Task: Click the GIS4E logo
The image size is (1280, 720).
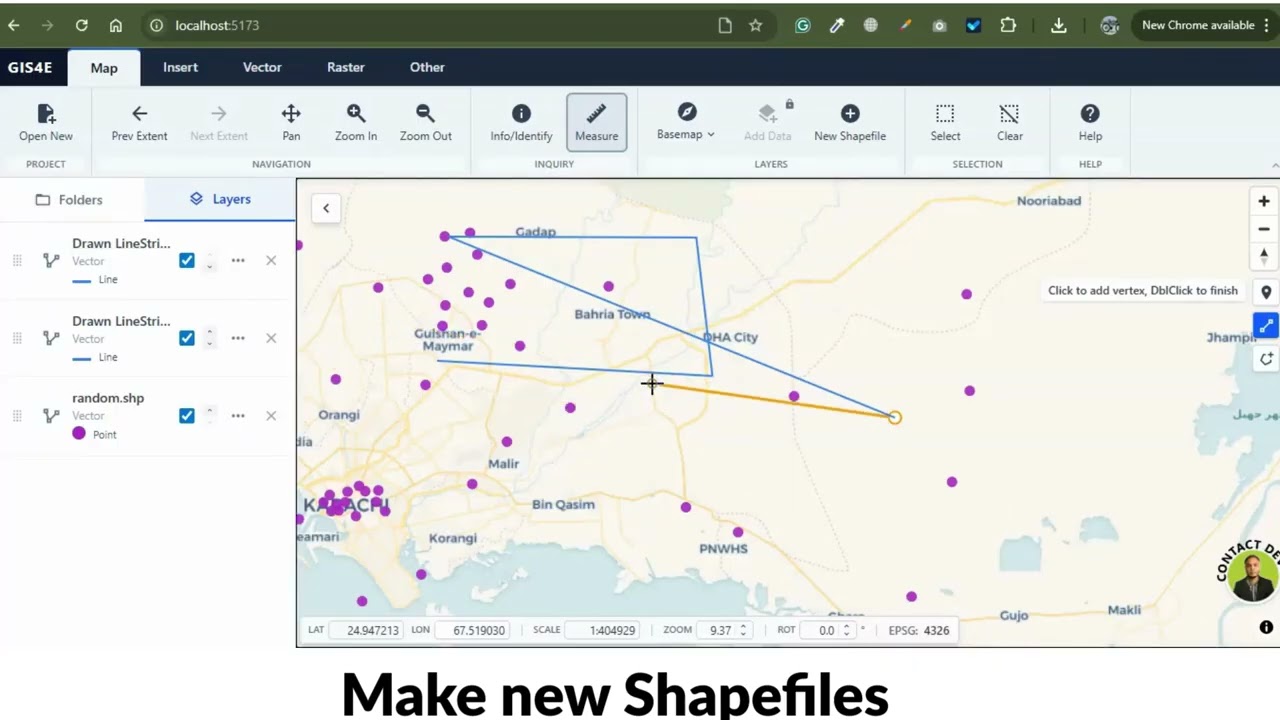Action: pyautogui.click(x=30, y=67)
